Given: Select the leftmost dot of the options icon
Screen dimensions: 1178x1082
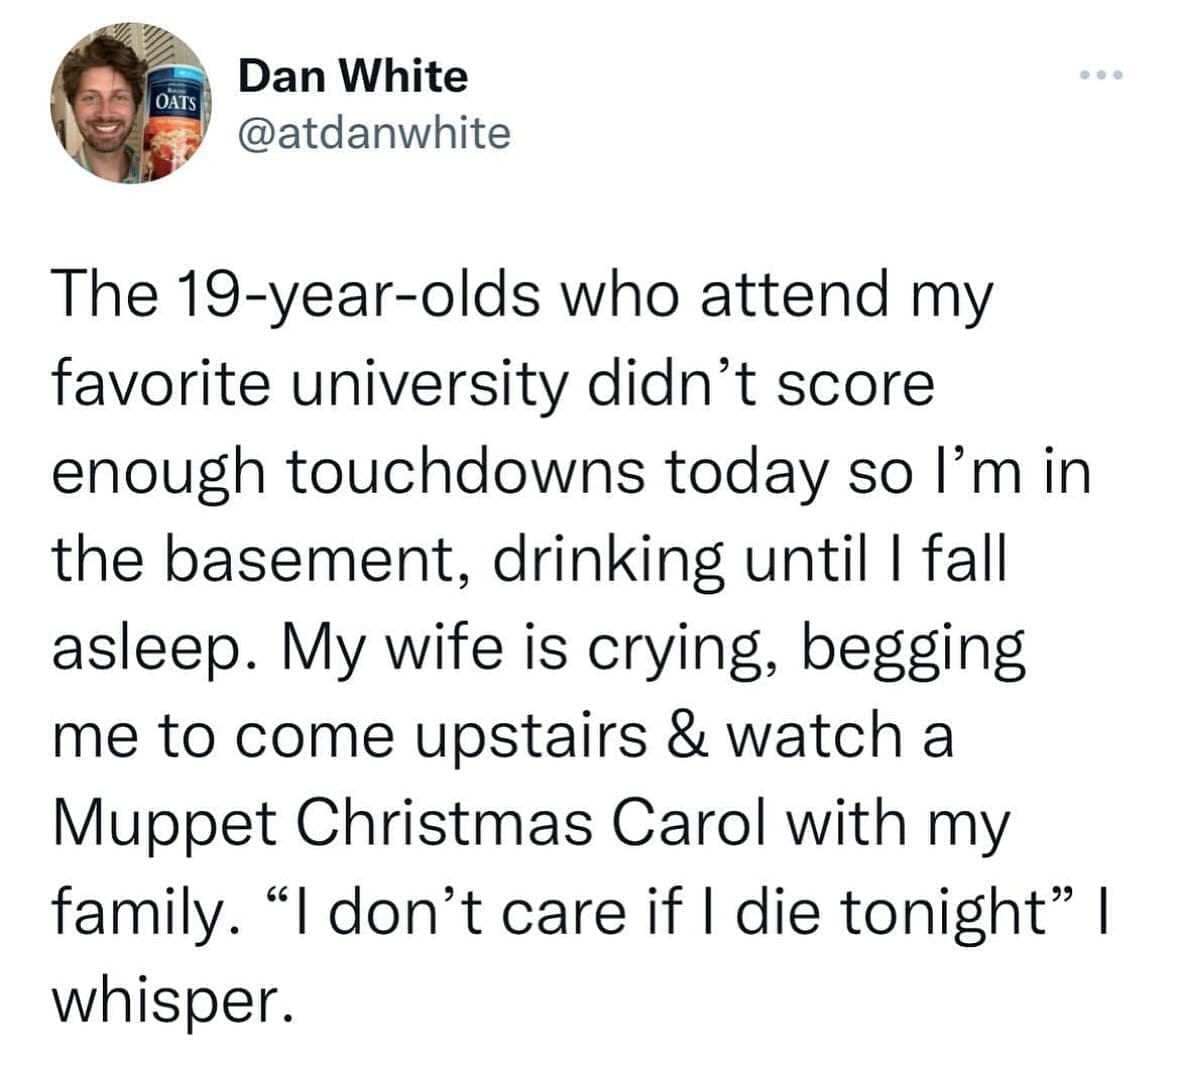Looking at the screenshot, I should tap(1084, 73).
